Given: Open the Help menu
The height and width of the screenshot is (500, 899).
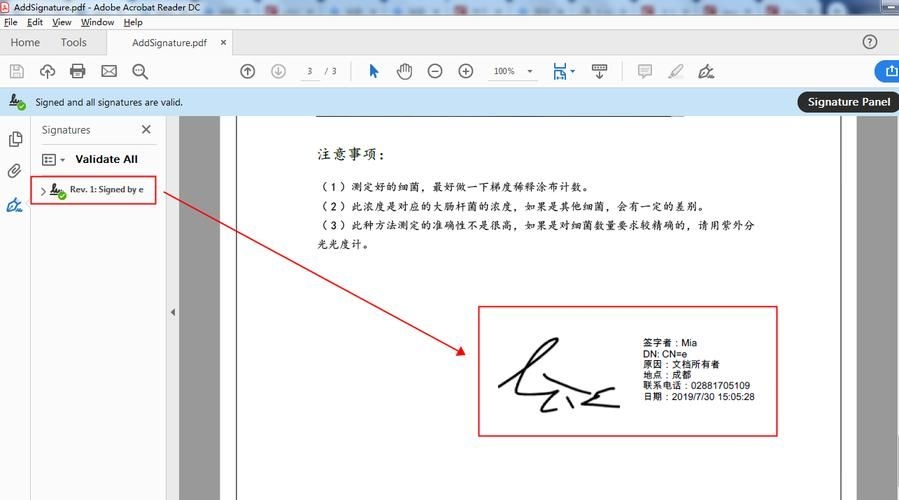Looking at the screenshot, I should tap(133, 22).
